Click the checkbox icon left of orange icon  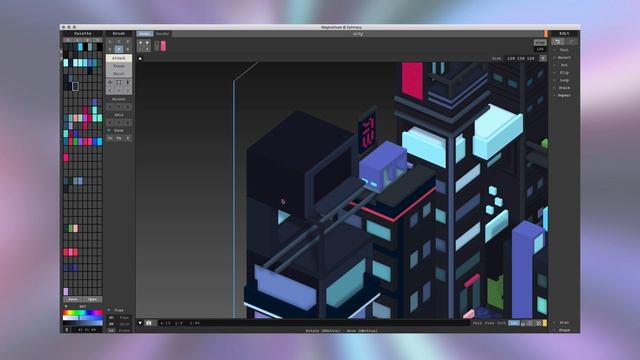[538, 323]
